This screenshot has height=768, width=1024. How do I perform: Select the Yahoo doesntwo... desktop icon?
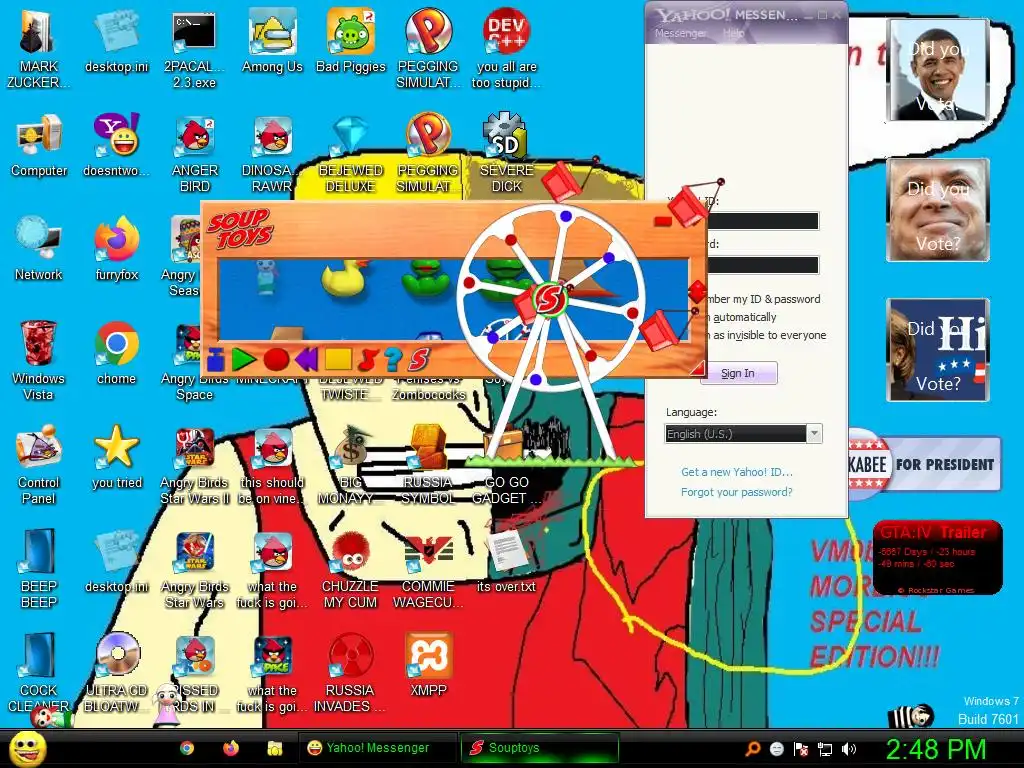coord(116,146)
